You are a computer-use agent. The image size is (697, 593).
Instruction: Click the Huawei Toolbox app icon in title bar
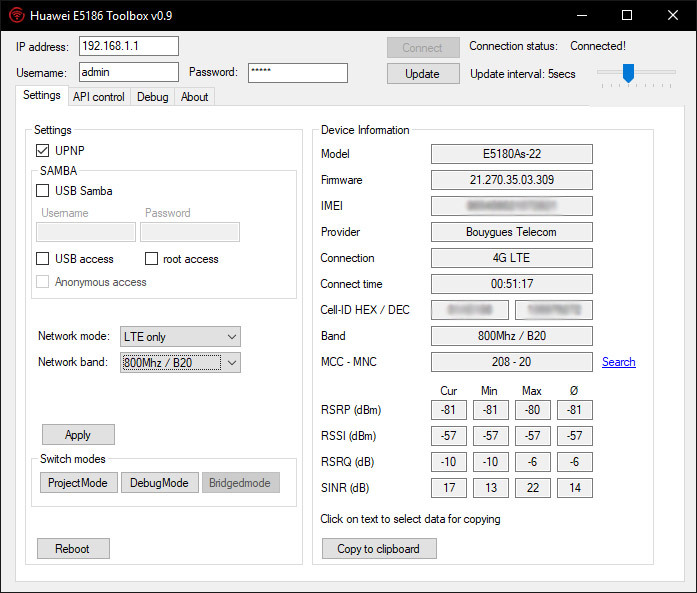point(17,15)
